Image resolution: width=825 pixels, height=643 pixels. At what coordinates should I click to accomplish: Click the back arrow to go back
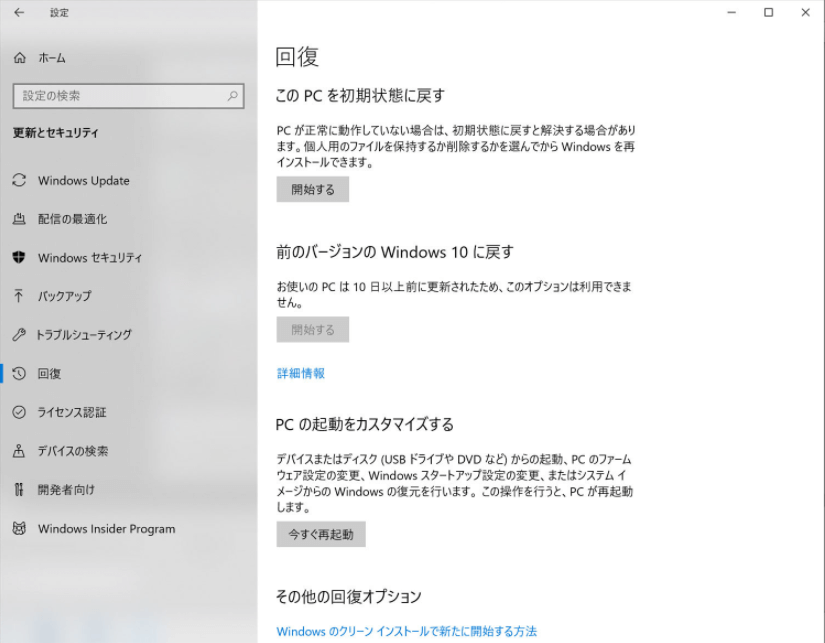coord(18,13)
